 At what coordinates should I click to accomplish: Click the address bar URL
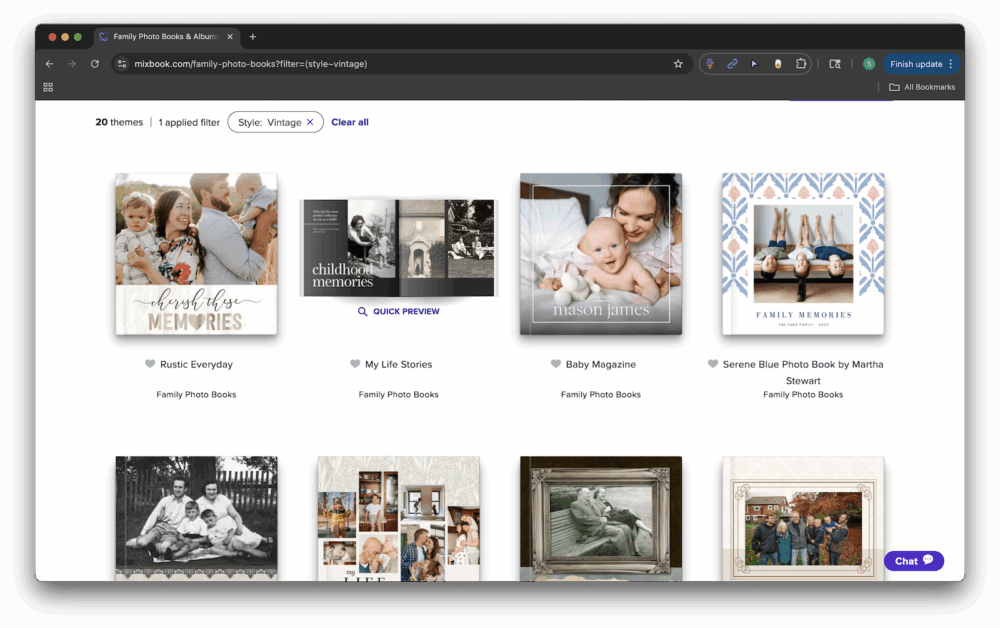pos(251,64)
